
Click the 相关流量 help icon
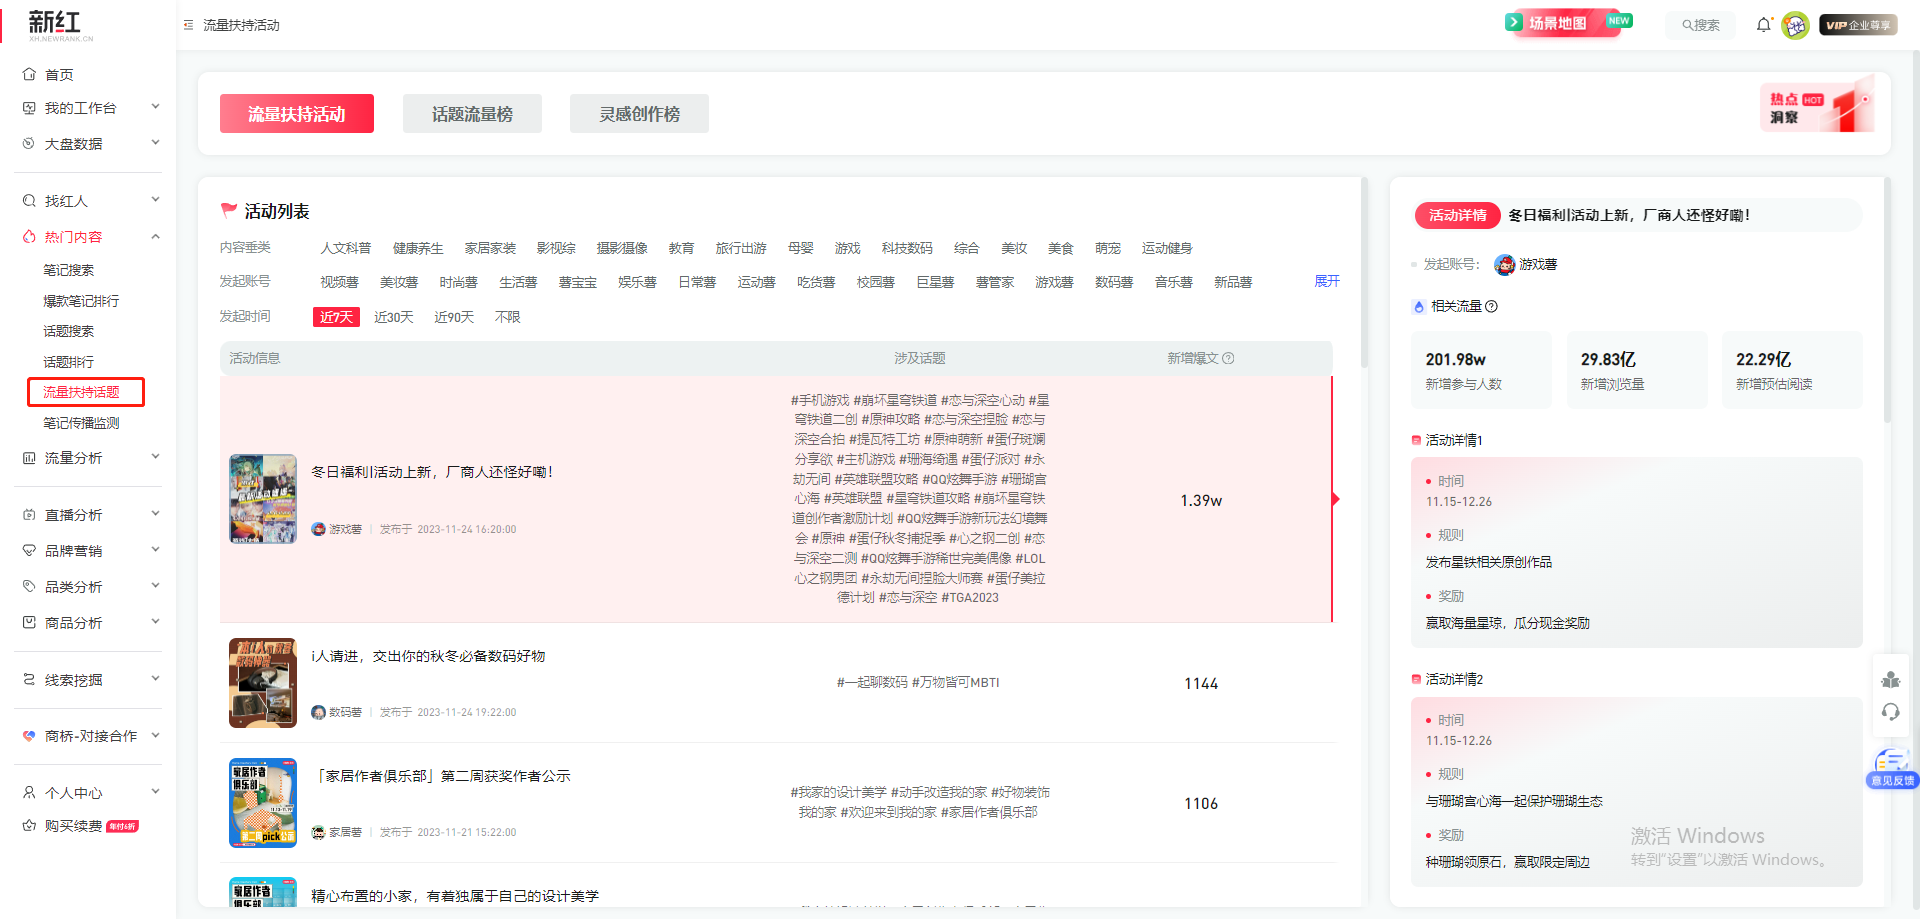[x=1491, y=306]
